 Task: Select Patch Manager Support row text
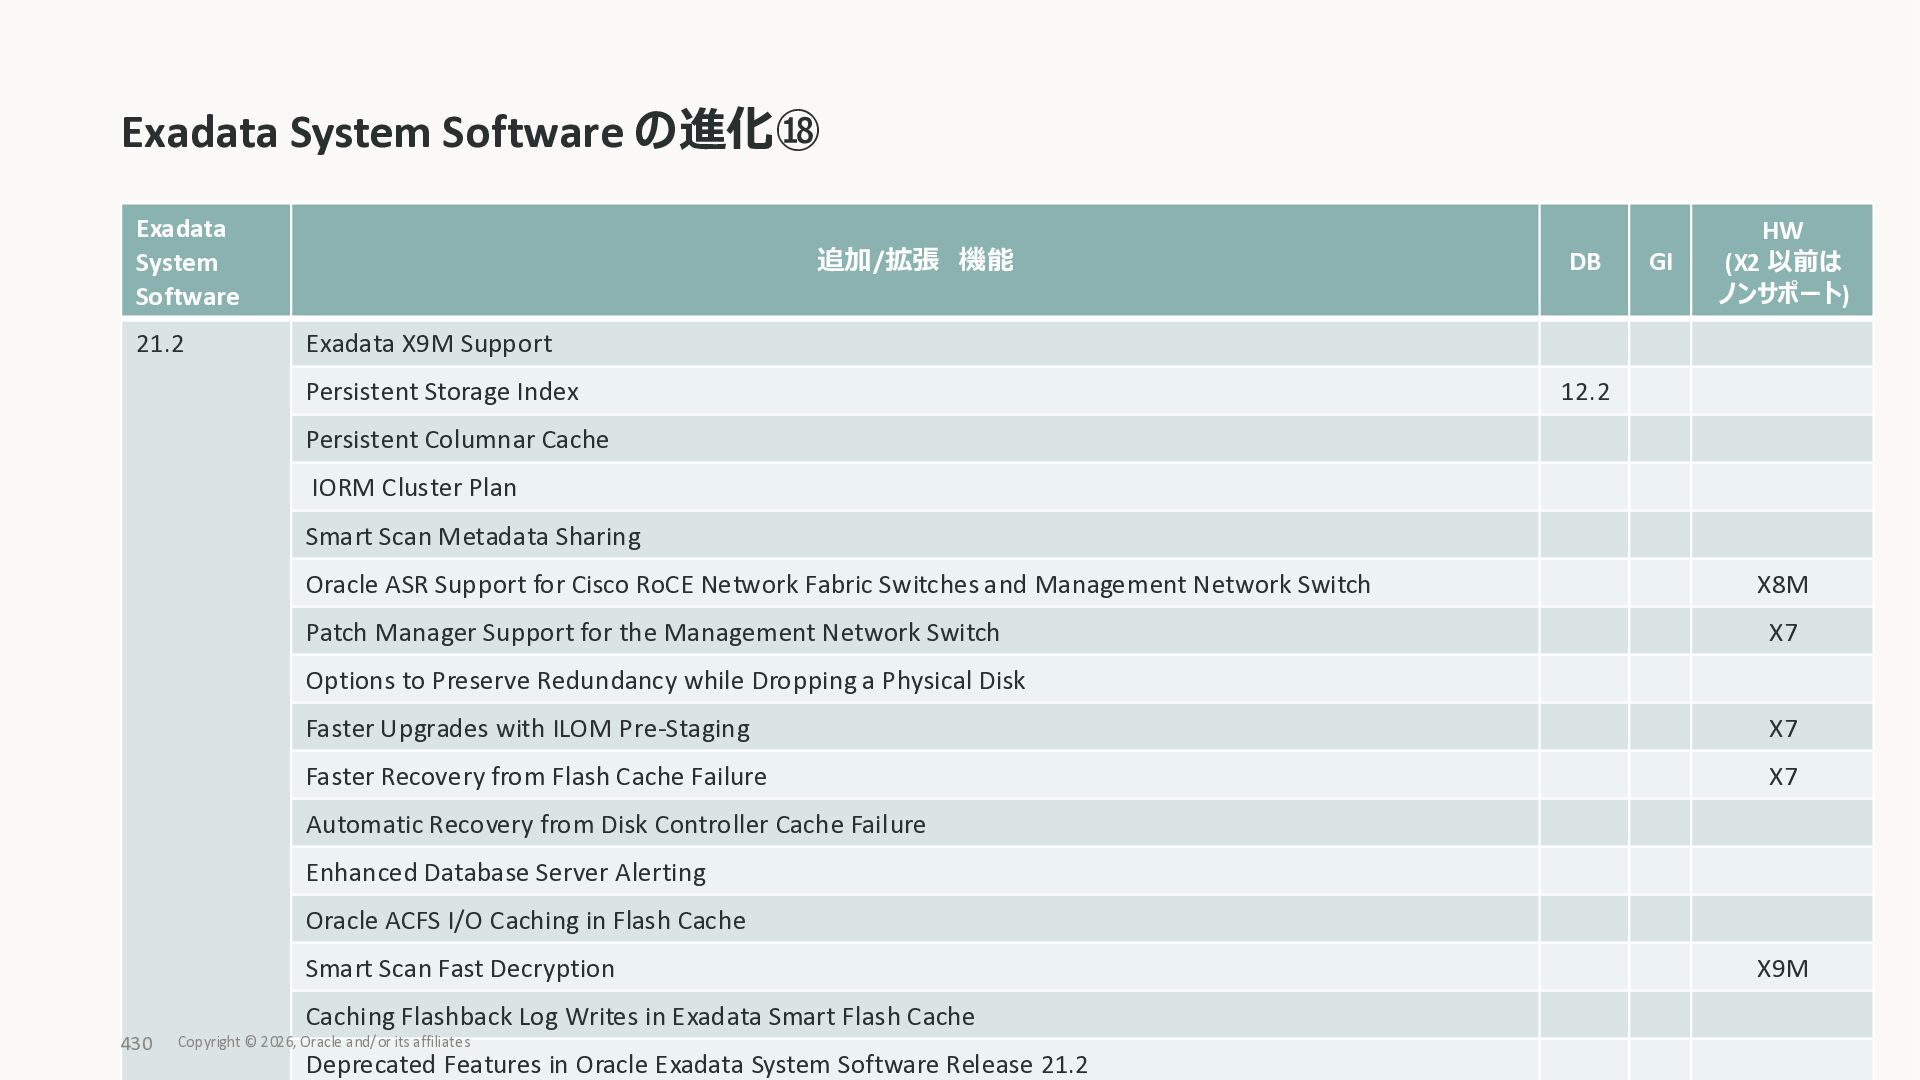point(652,633)
